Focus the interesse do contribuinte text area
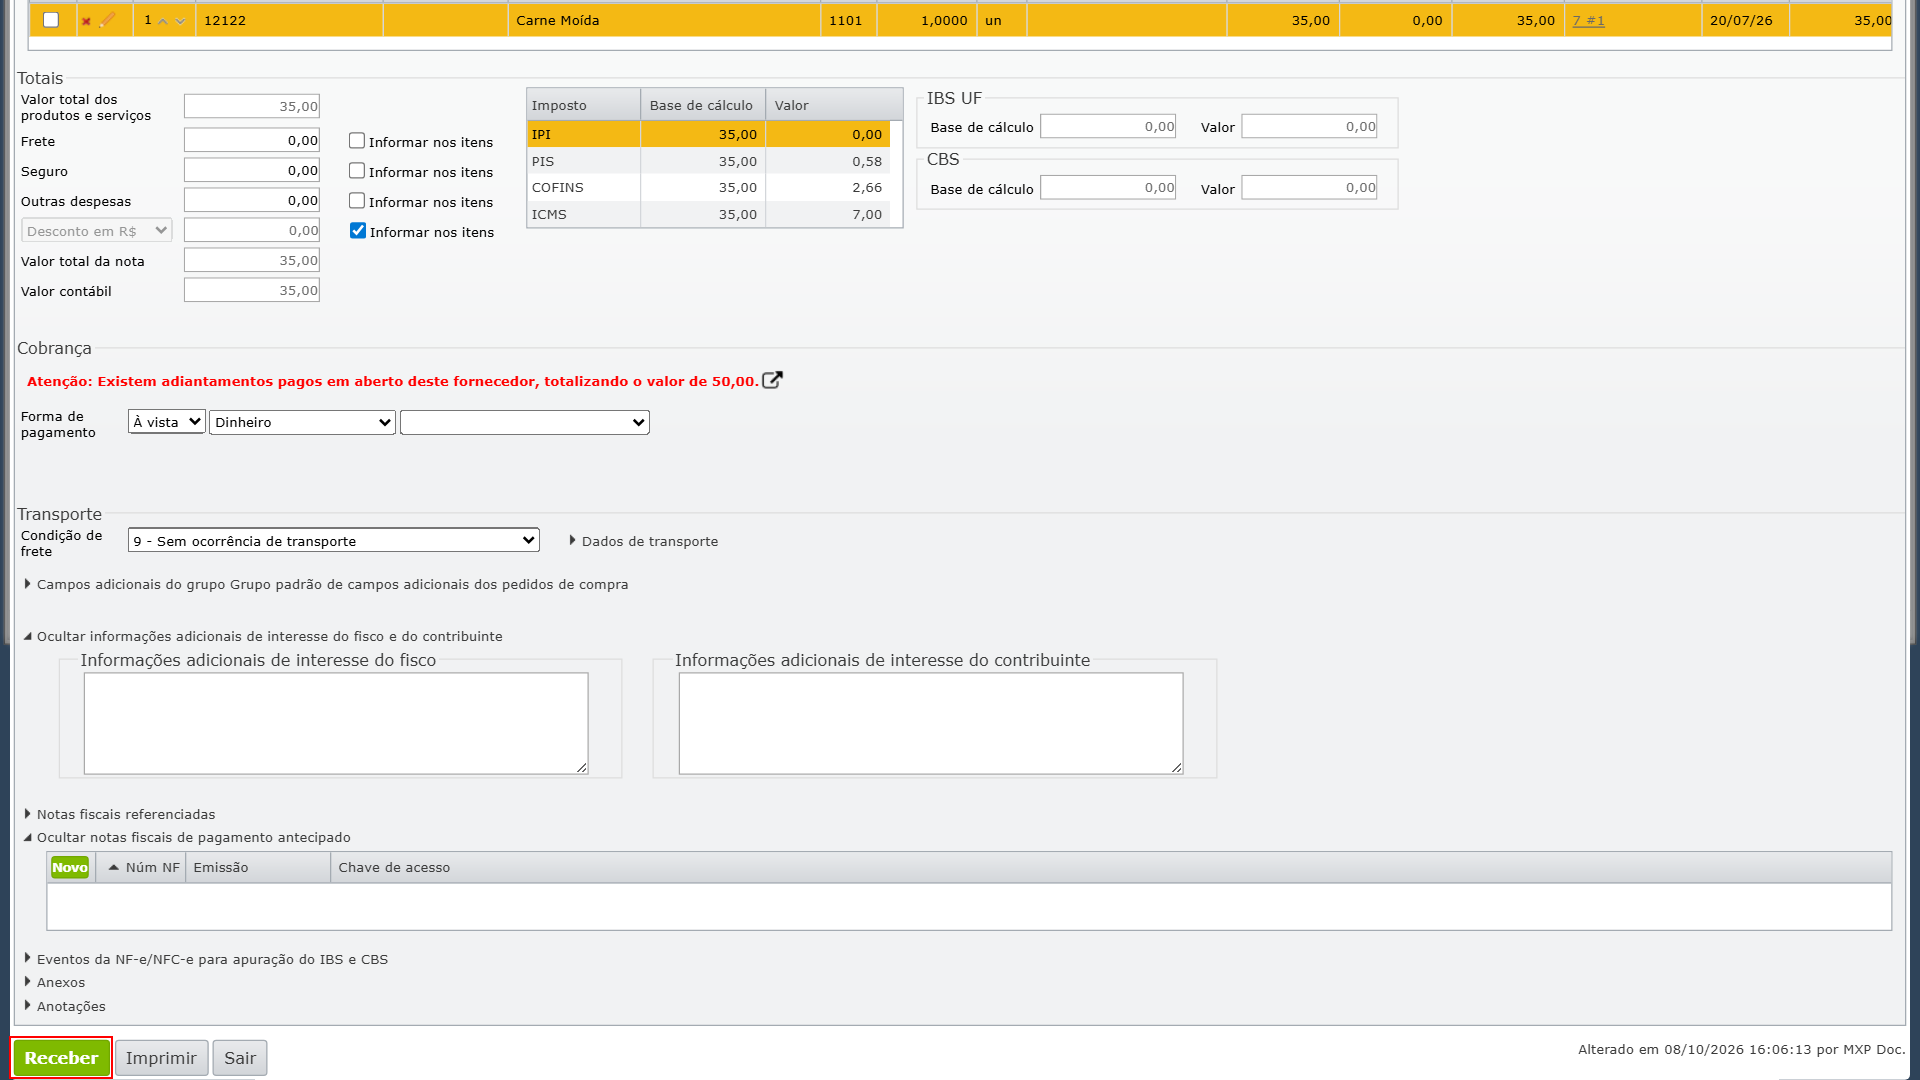1920x1080 pixels. point(931,723)
